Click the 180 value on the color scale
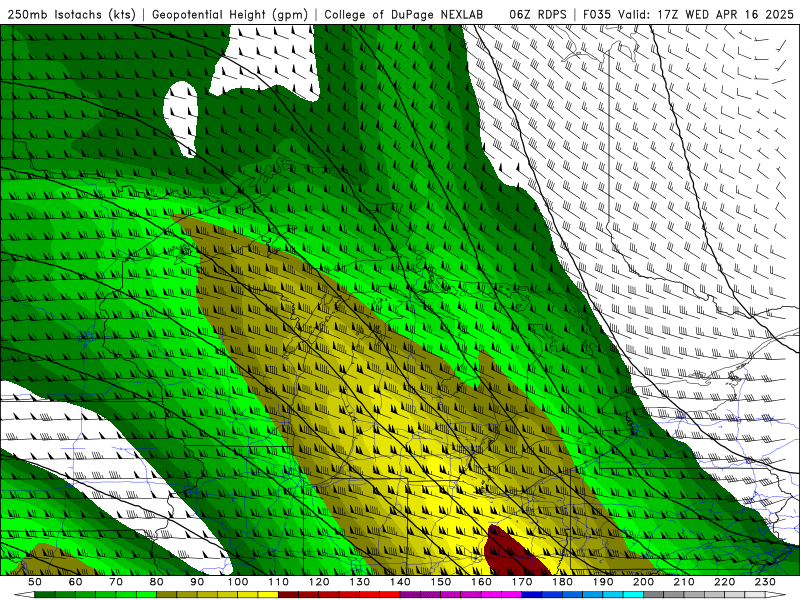 coord(562,582)
